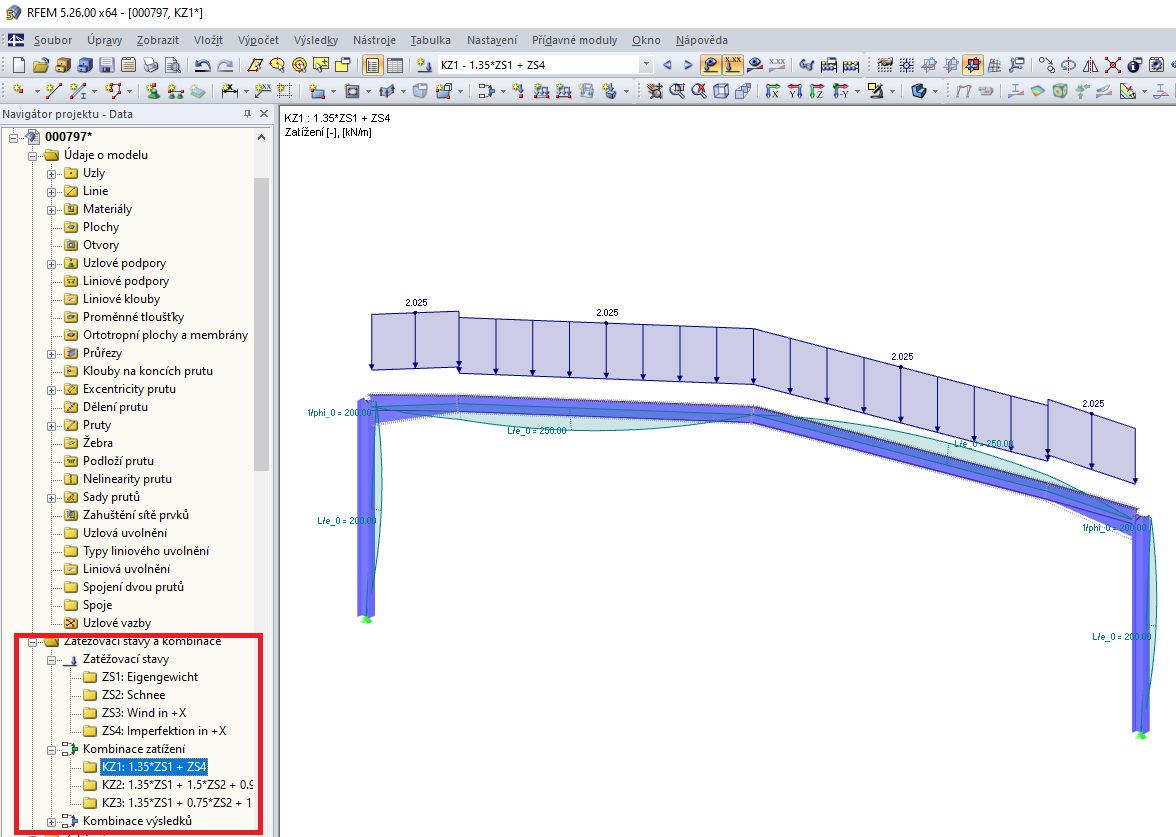
Task: Open the Výsledky menu
Action: click(x=316, y=40)
